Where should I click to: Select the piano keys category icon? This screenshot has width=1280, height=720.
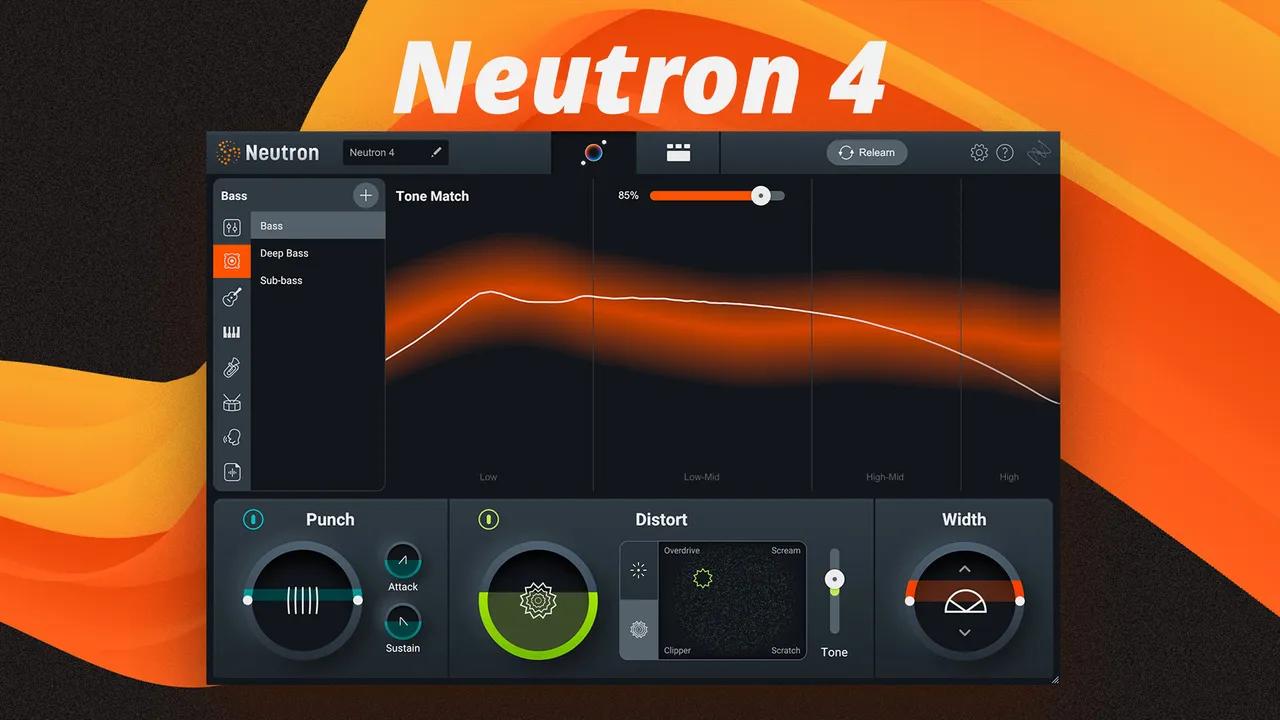[x=232, y=332]
